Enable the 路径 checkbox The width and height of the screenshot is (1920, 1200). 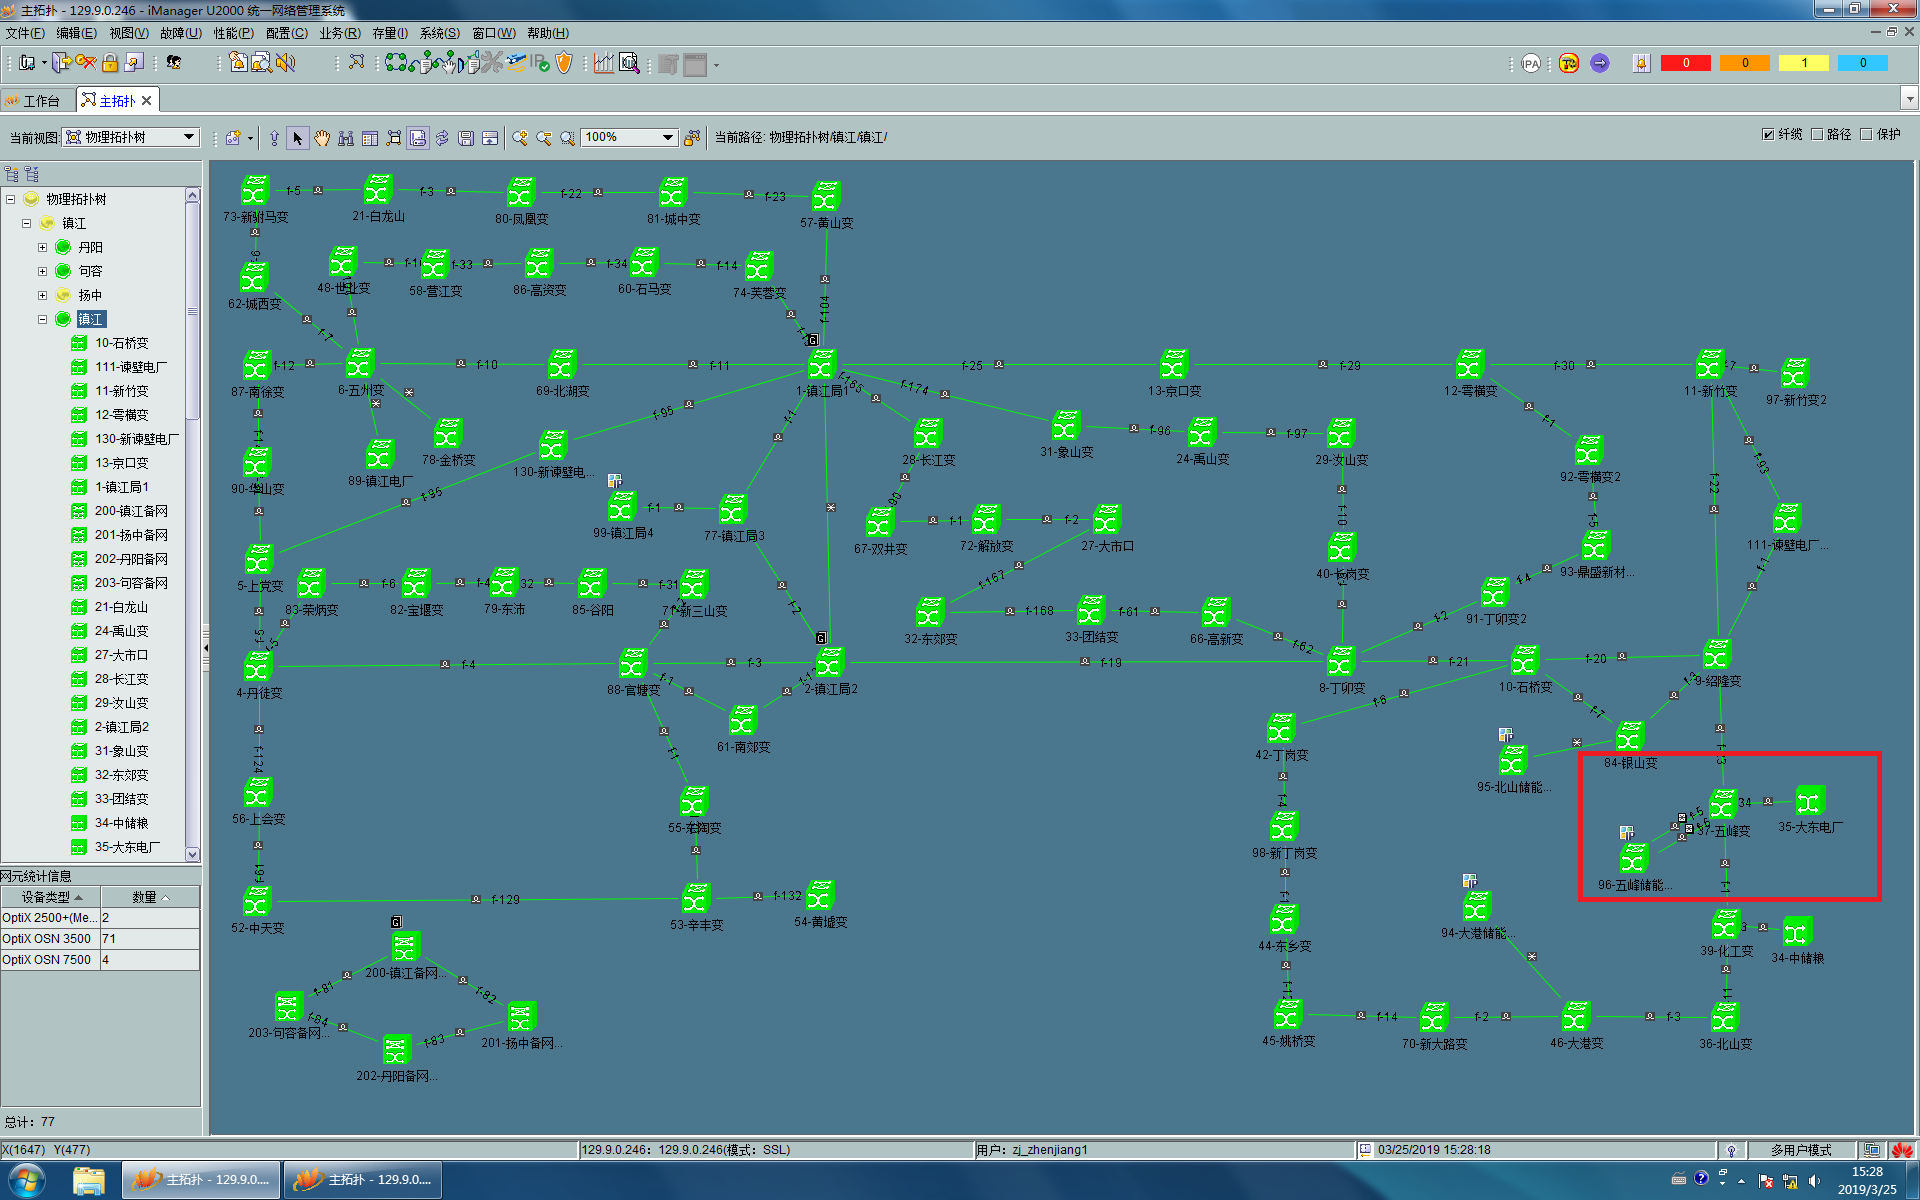[x=1817, y=134]
